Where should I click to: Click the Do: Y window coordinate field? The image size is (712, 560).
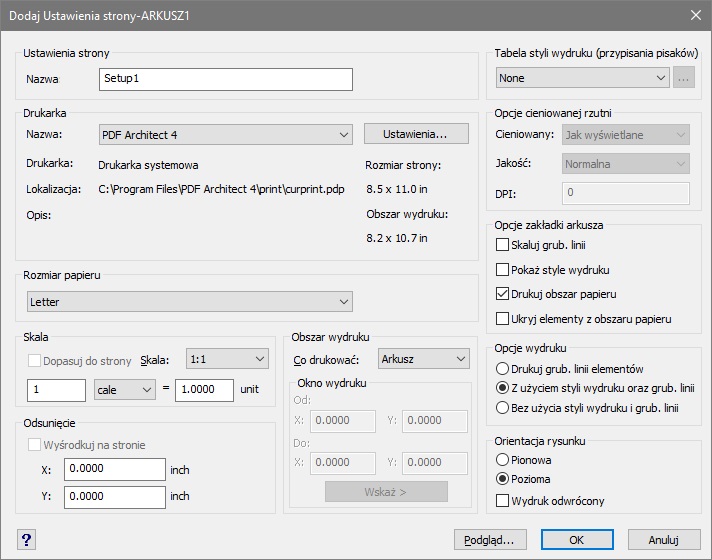tap(435, 463)
